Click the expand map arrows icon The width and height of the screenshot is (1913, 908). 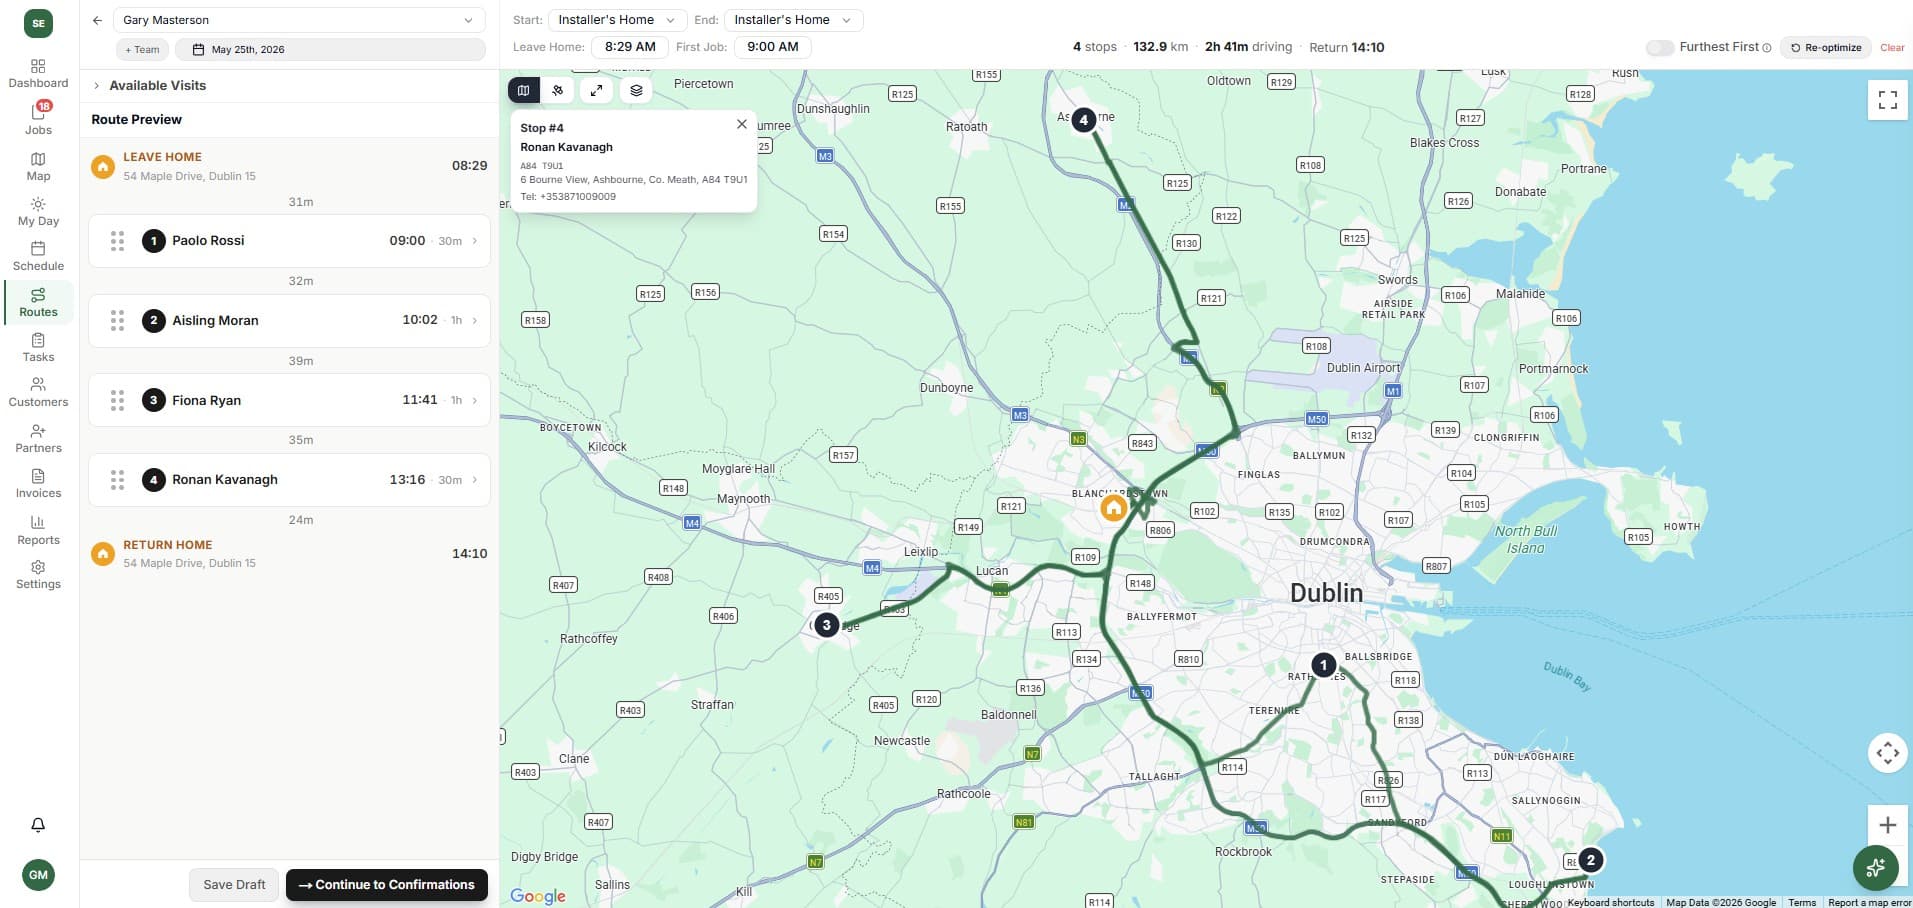pos(596,90)
